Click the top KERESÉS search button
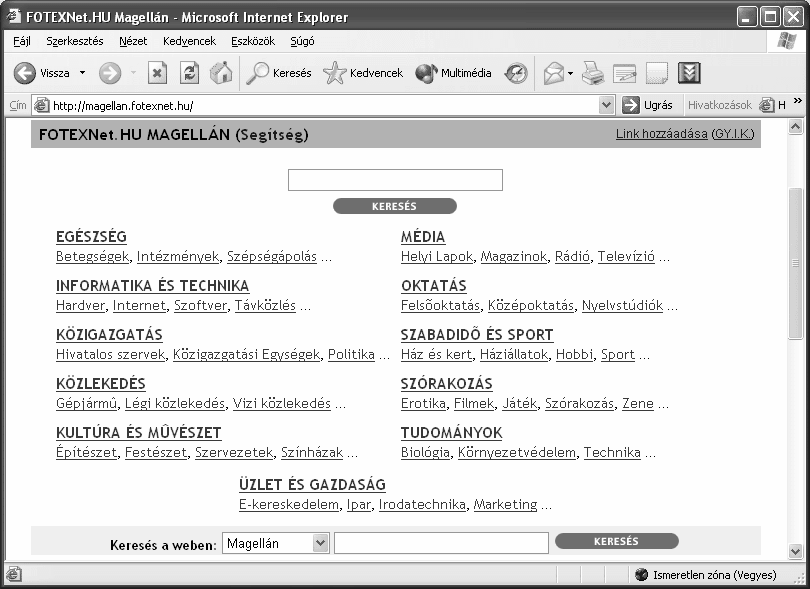Screen dimensions: 810x589 [395, 206]
